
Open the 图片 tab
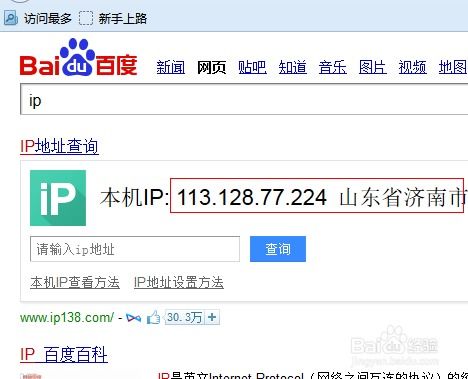pos(373,67)
